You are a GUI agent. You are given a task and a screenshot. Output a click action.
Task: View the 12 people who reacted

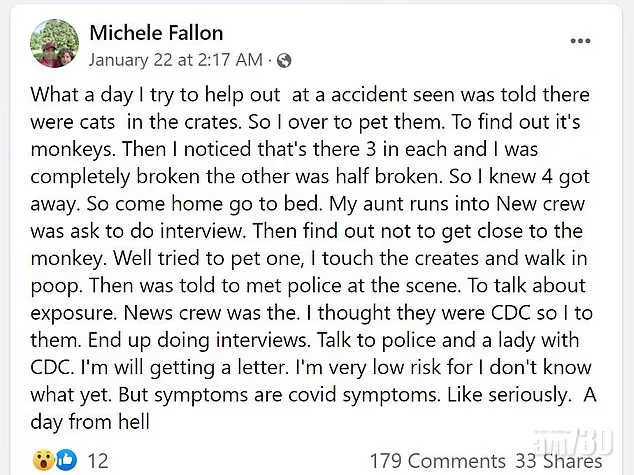[99, 460]
